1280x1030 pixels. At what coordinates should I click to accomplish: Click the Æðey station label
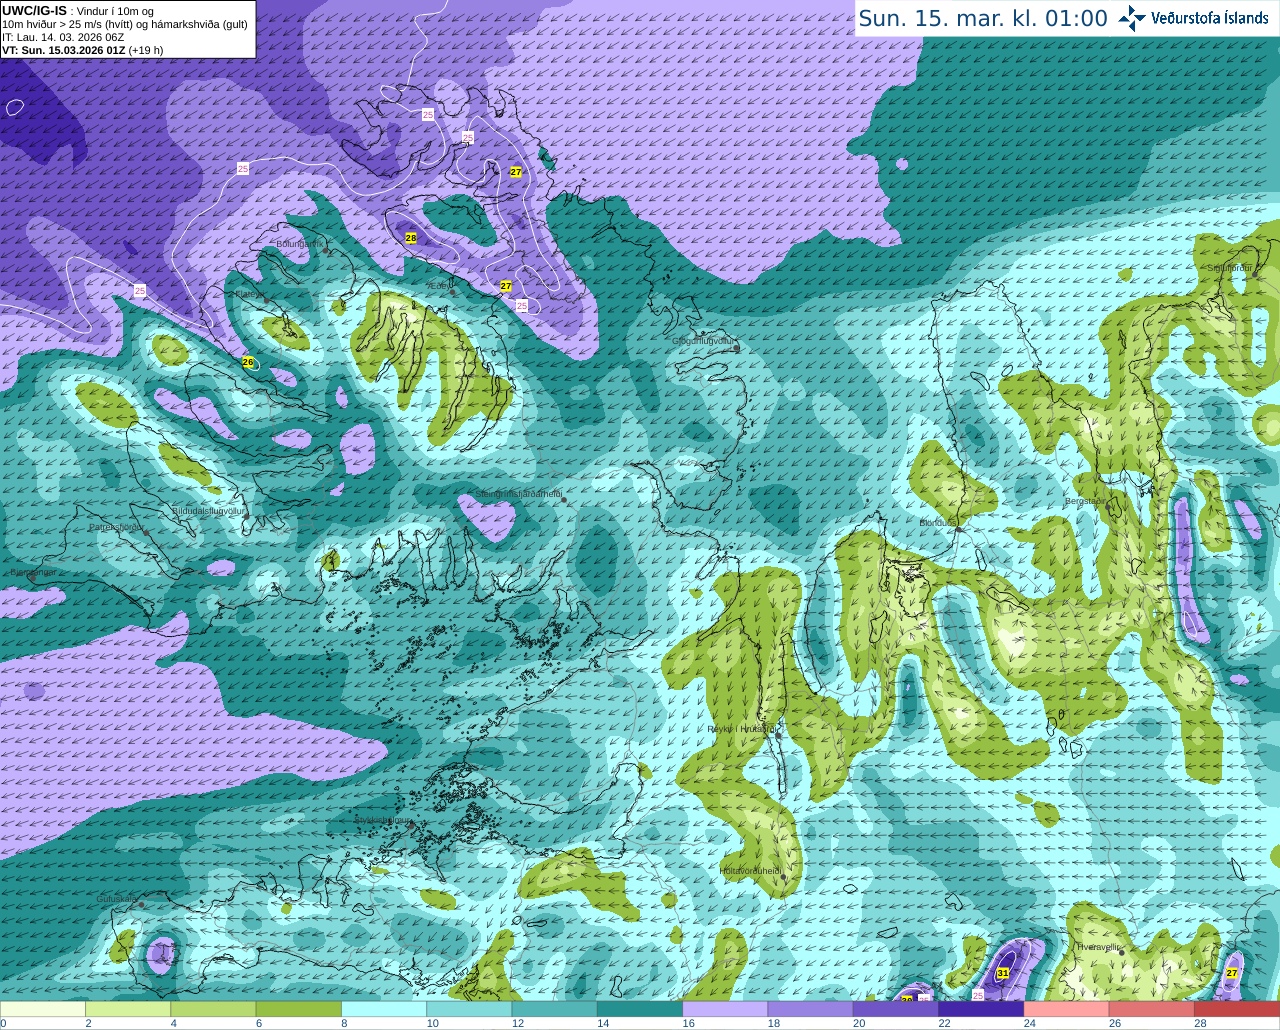438,286
